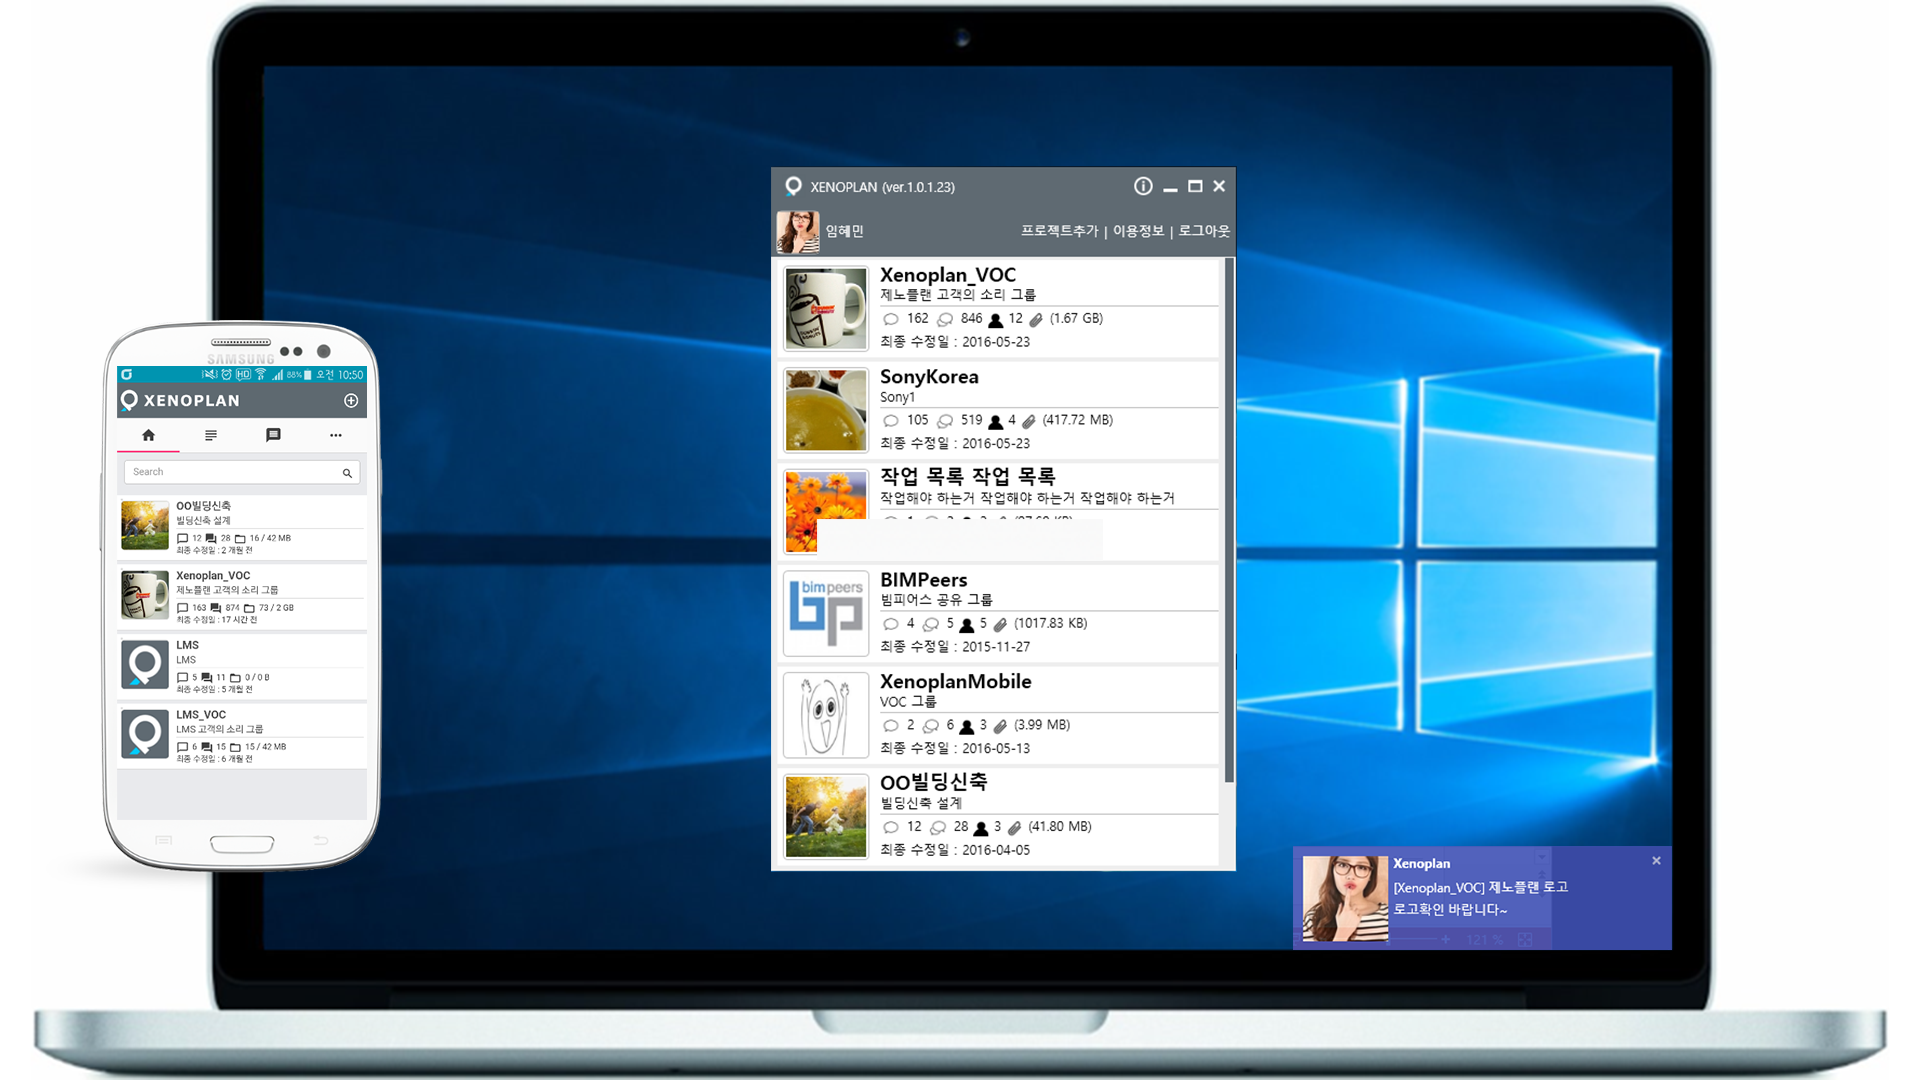Open the BIMPeers project title
1920x1080 pixels.
pyautogui.click(x=923, y=580)
